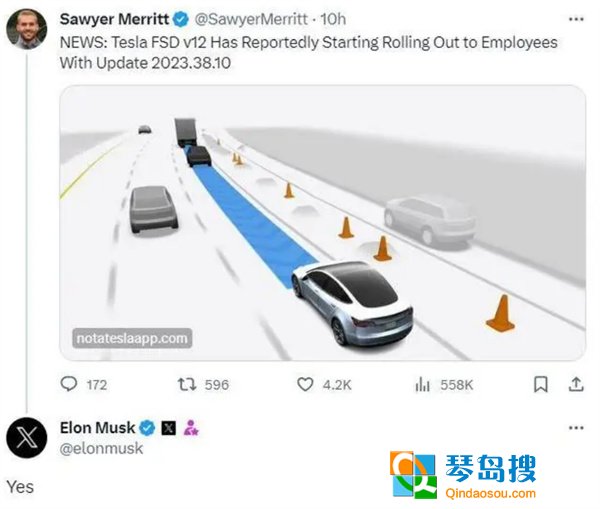Open the @elonmusk handle link
Screen dimensions: 600x509
(x=101, y=448)
